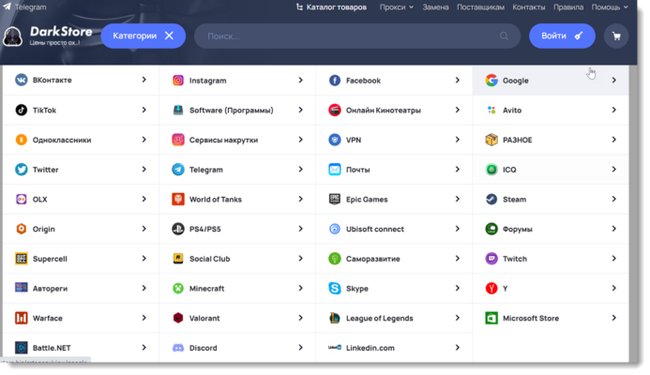Open the Контакты menu item
Image resolution: width=650 pixels, height=375 pixels.
529,7
